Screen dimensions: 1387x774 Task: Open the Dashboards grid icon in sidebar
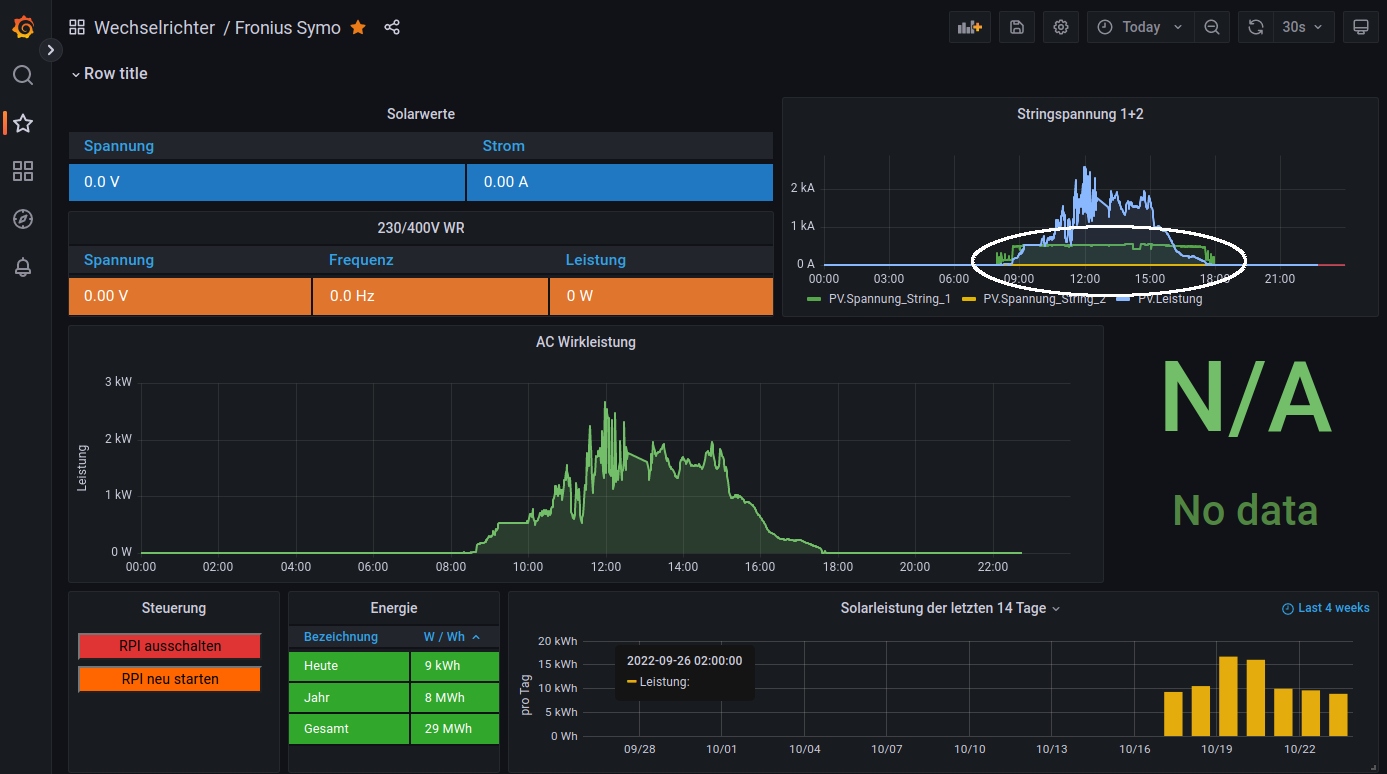tap(23, 171)
